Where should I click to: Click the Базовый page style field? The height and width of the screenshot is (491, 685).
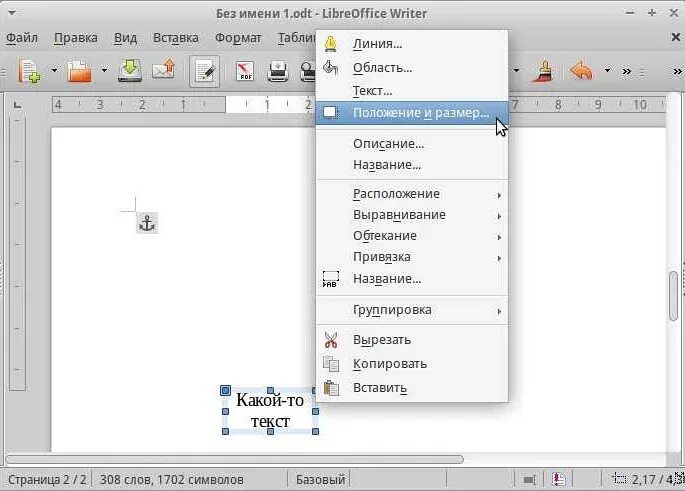click(x=320, y=480)
